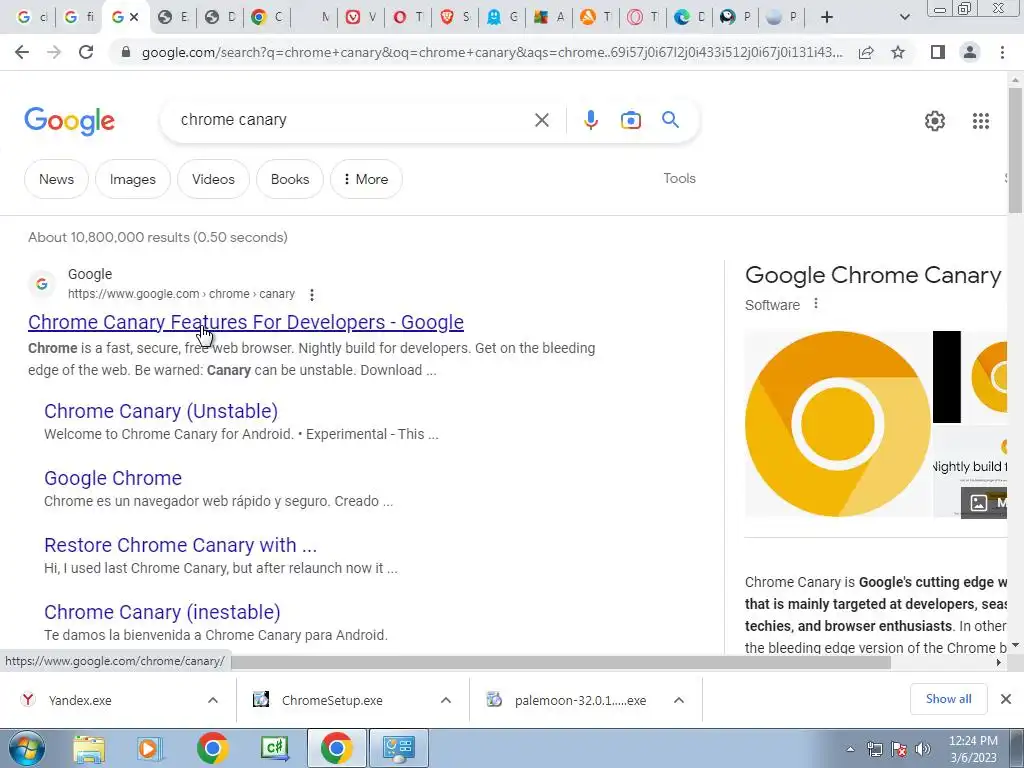
Task: Search by image with the camera icon
Action: 630,120
